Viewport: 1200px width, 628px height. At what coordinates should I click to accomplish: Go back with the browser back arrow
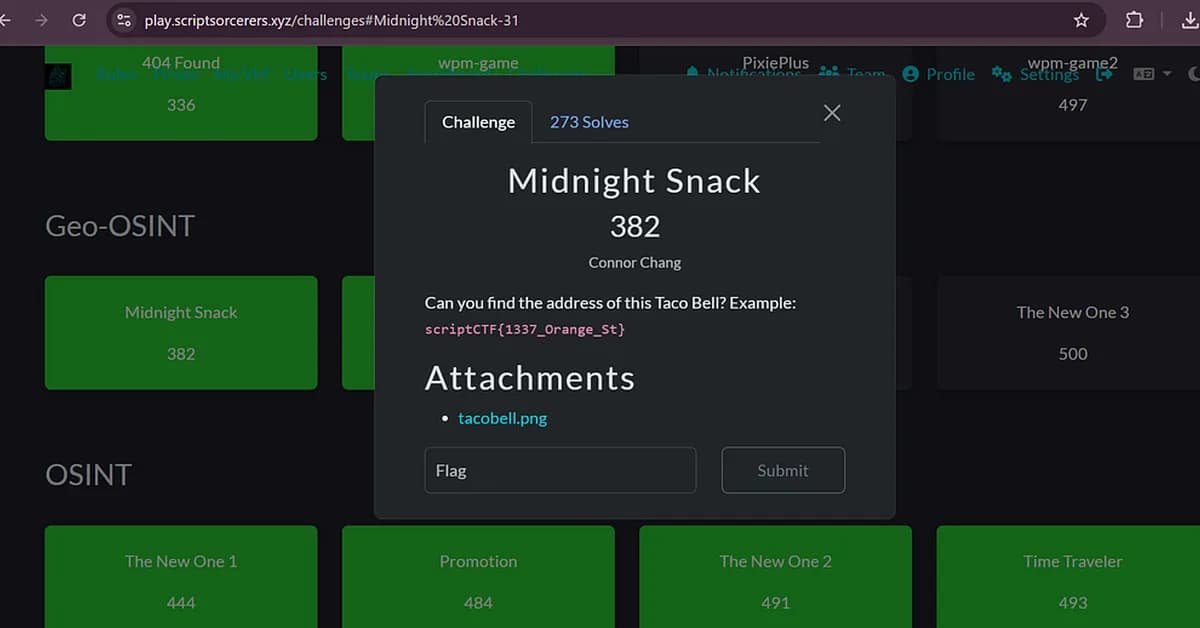(x=5, y=20)
